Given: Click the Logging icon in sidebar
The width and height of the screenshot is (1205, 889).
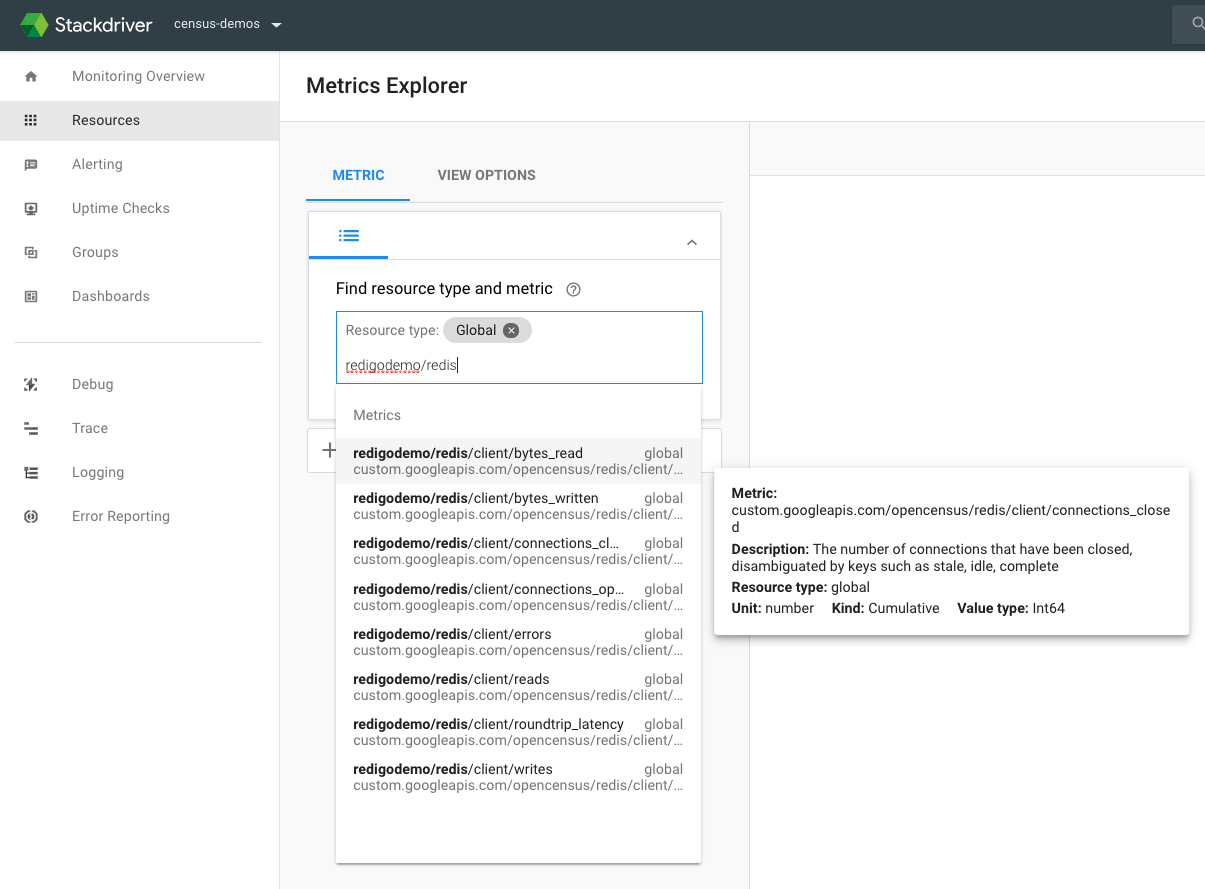Looking at the screenshot, I should [x=31, y=472].
